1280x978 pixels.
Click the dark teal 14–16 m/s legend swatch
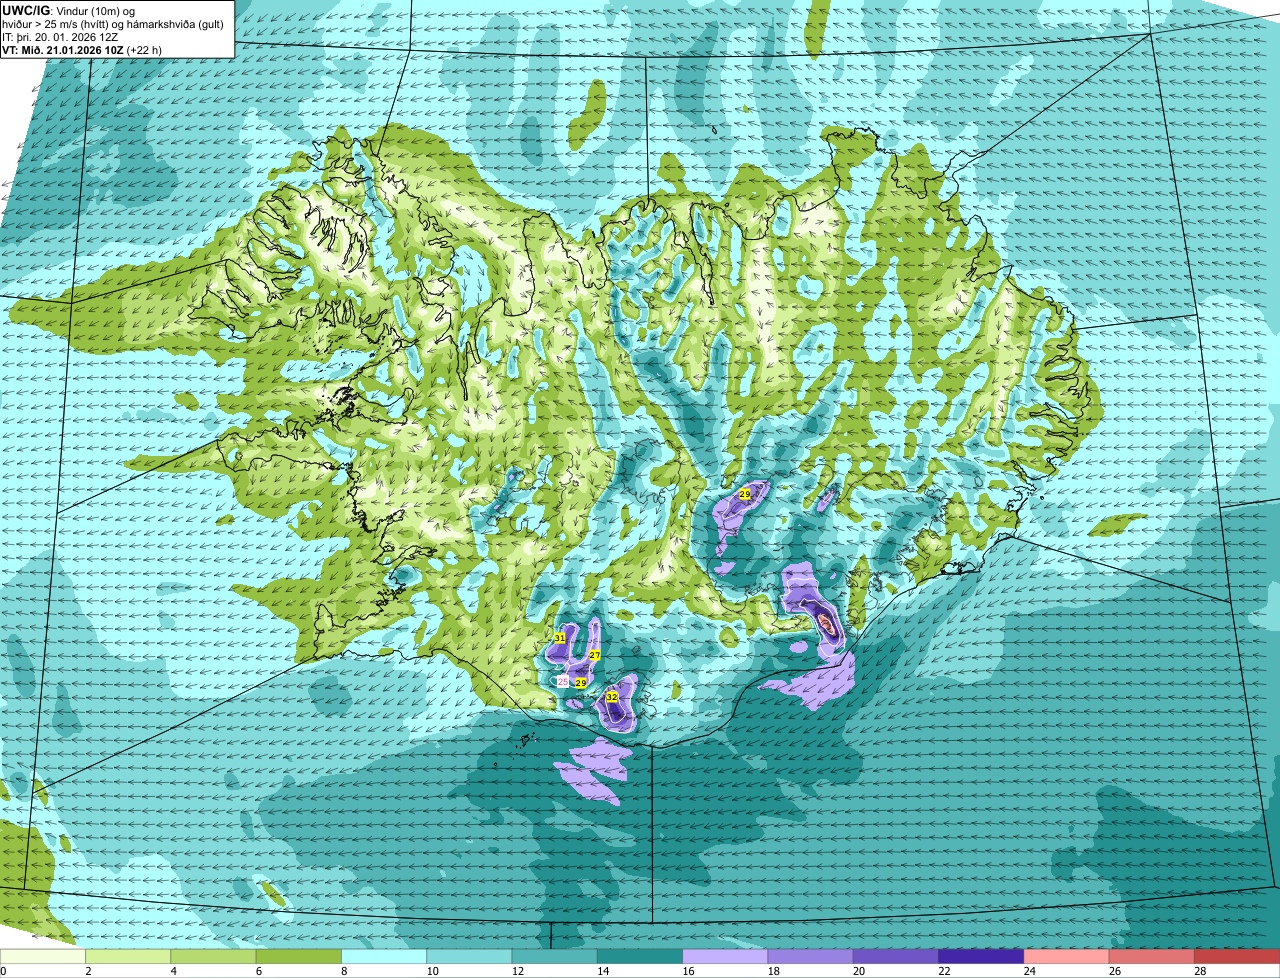click(640, 956)
